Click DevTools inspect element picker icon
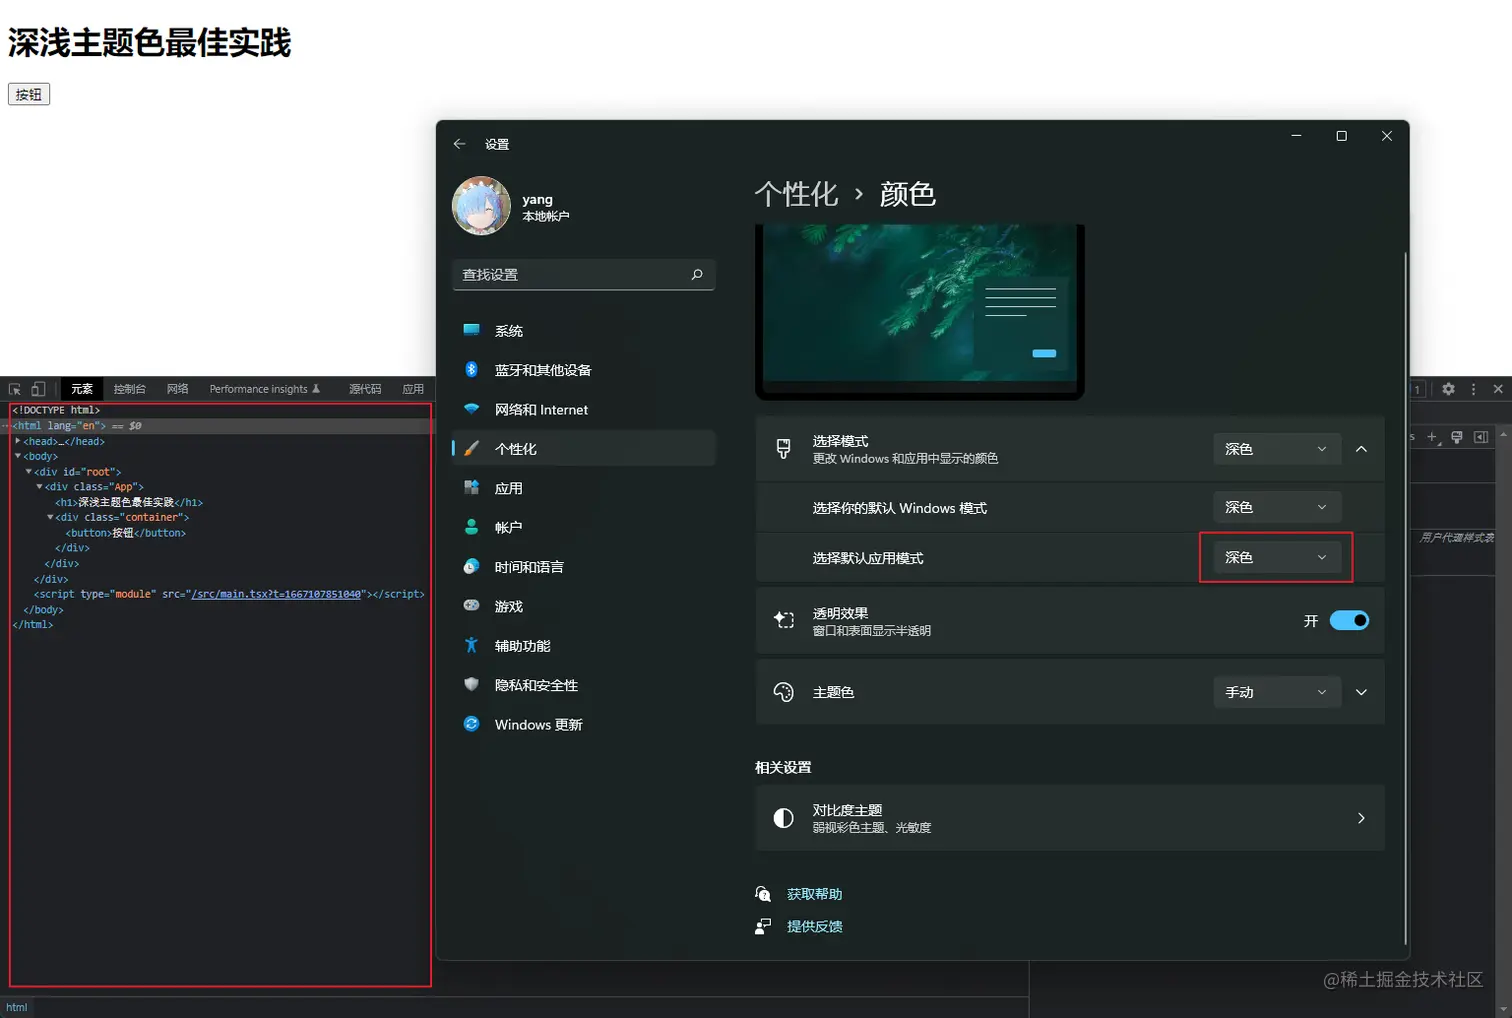 point(15,389)
